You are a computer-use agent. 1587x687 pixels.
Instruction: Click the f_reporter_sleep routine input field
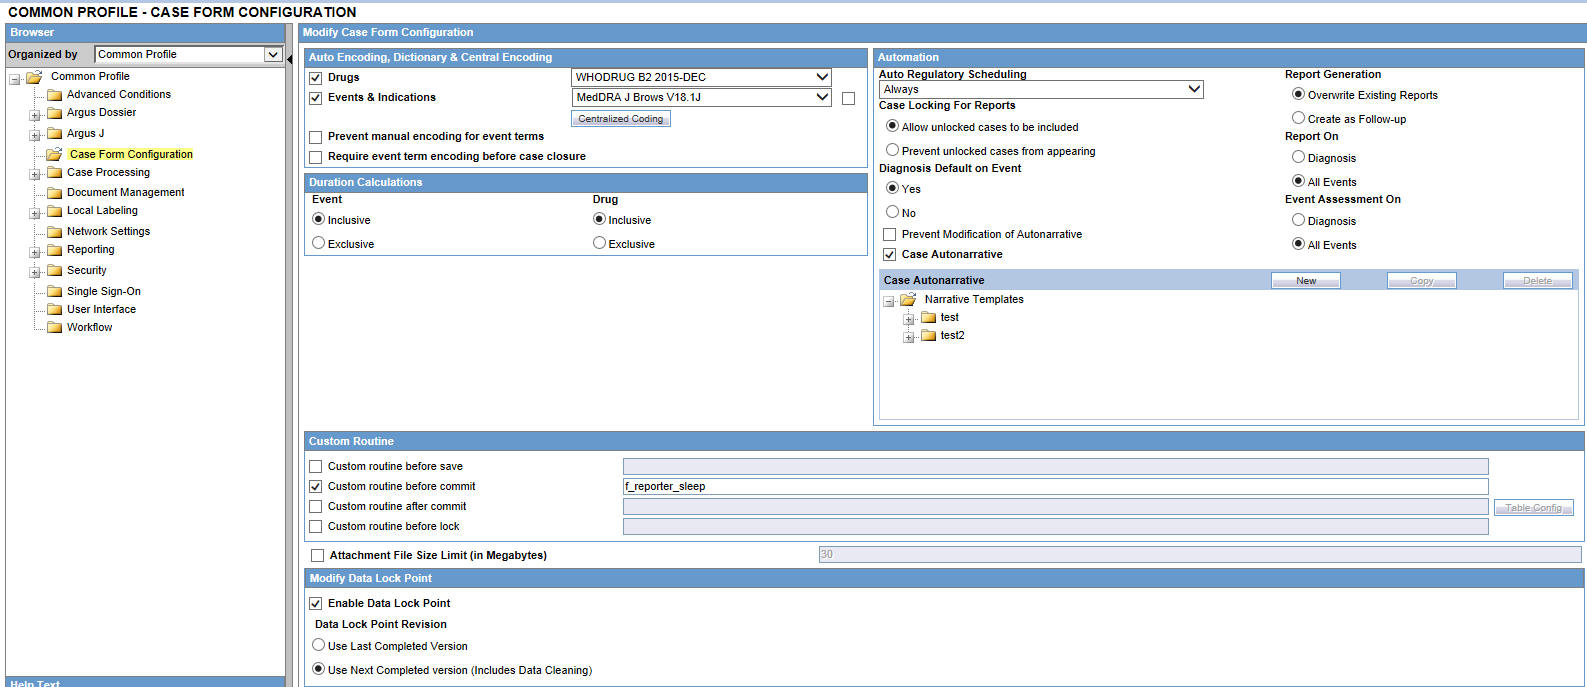point(1056,487)
